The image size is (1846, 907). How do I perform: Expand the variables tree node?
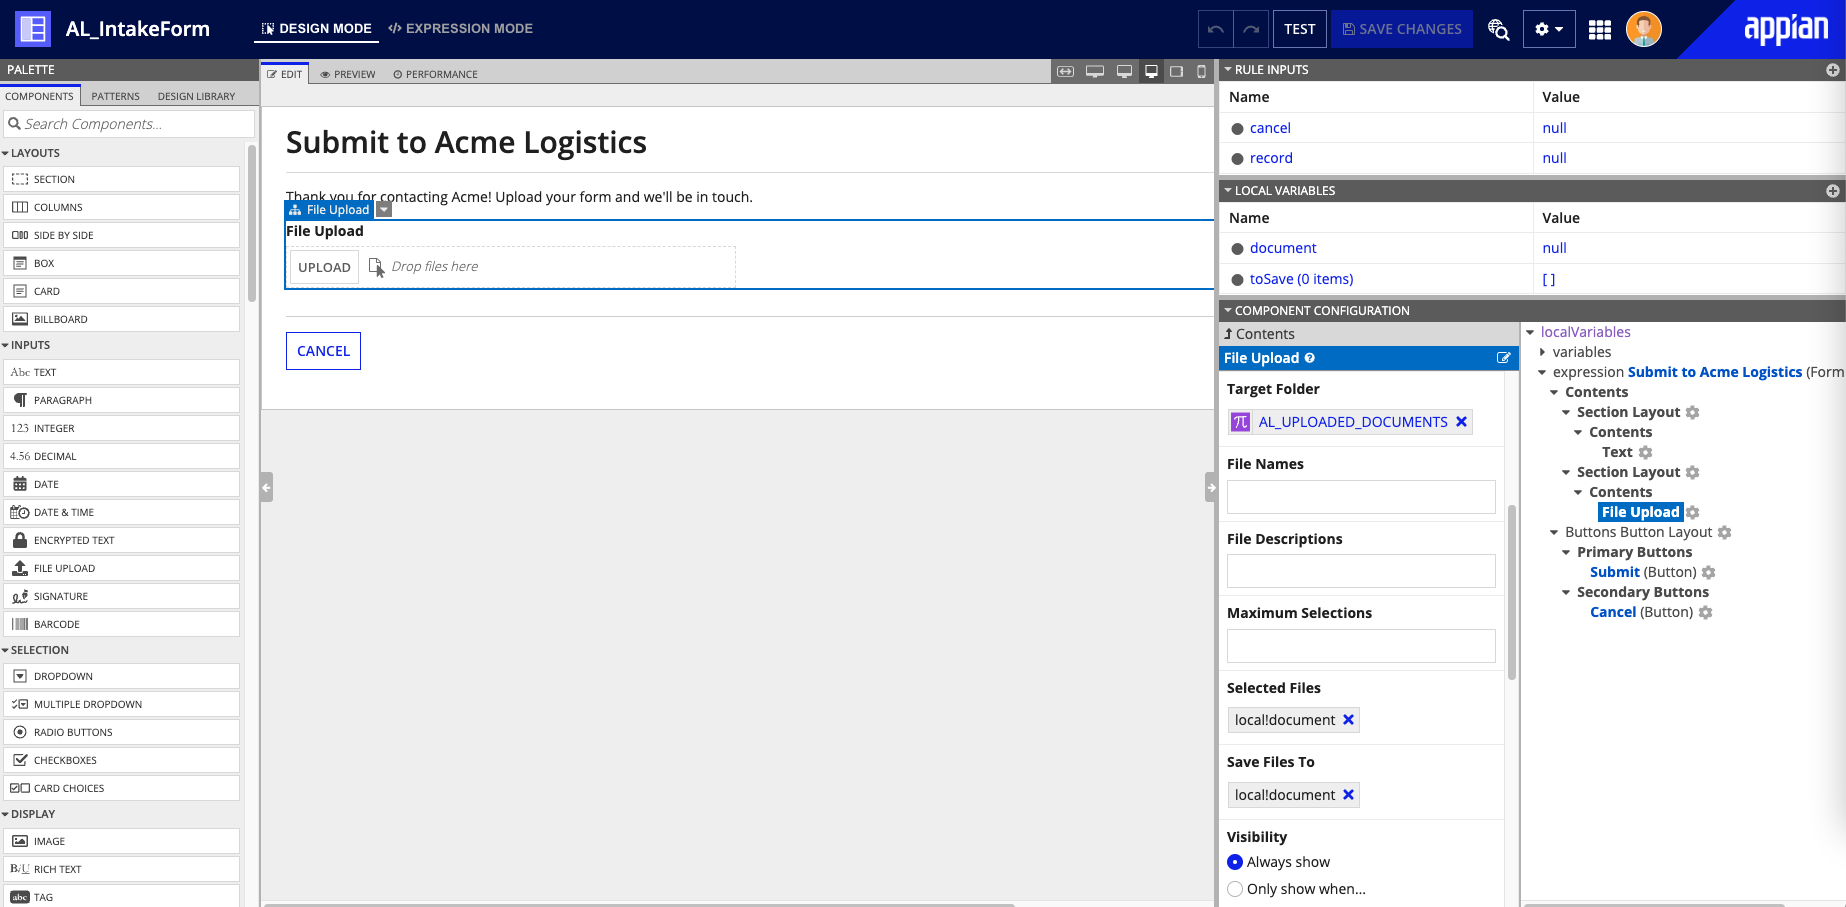point(1542,352)
